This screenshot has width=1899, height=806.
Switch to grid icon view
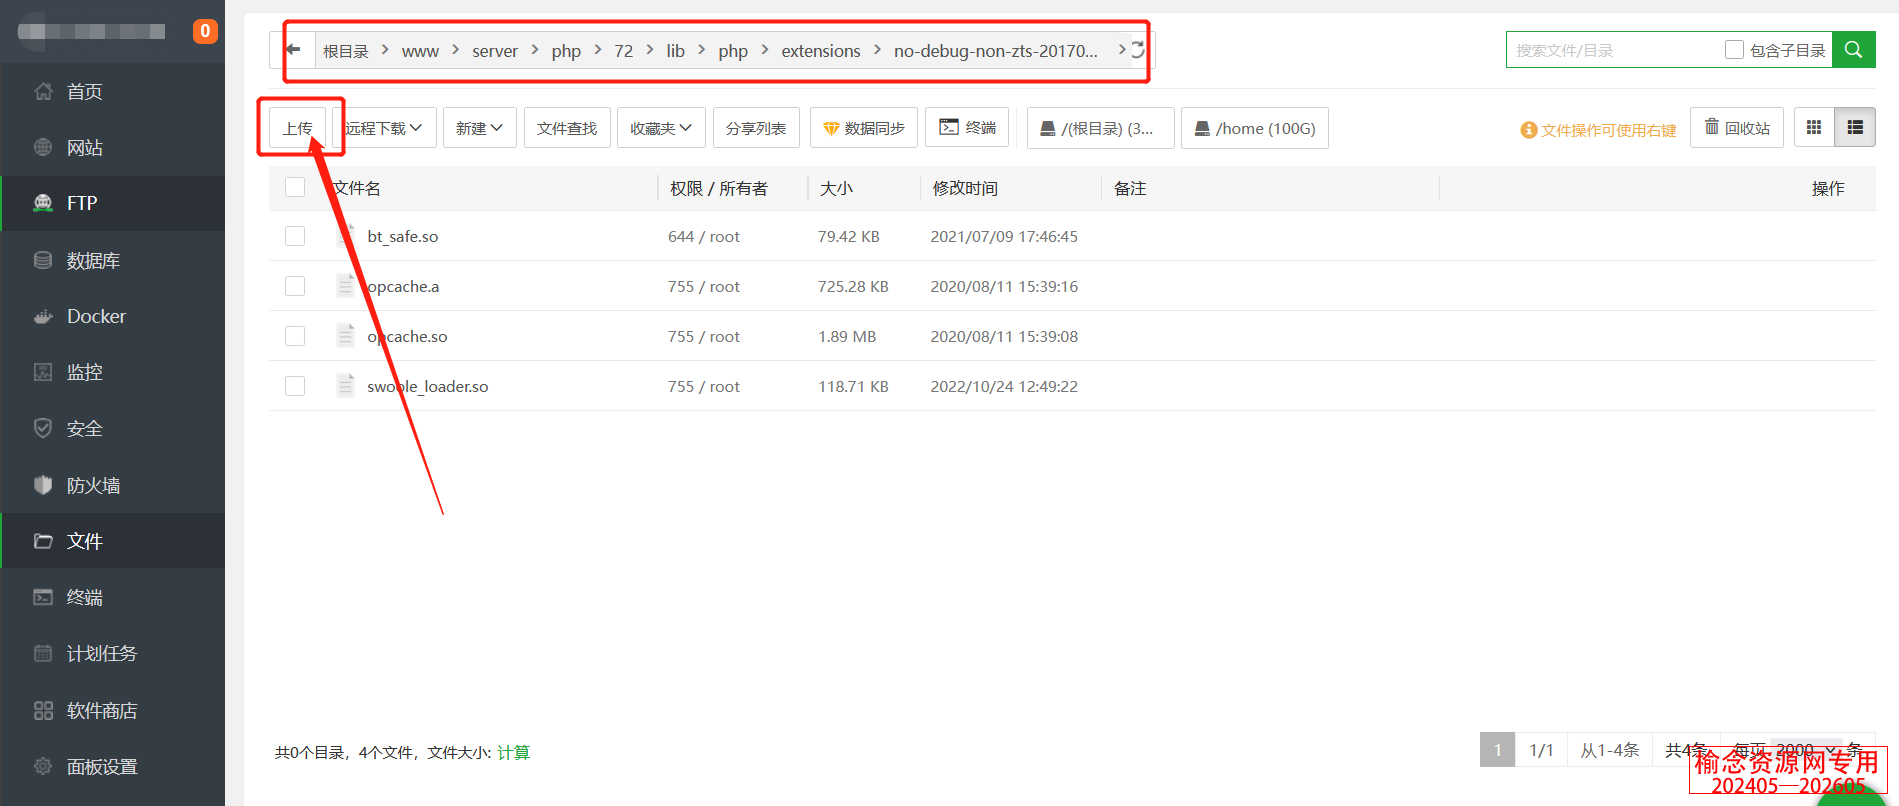1814,127
